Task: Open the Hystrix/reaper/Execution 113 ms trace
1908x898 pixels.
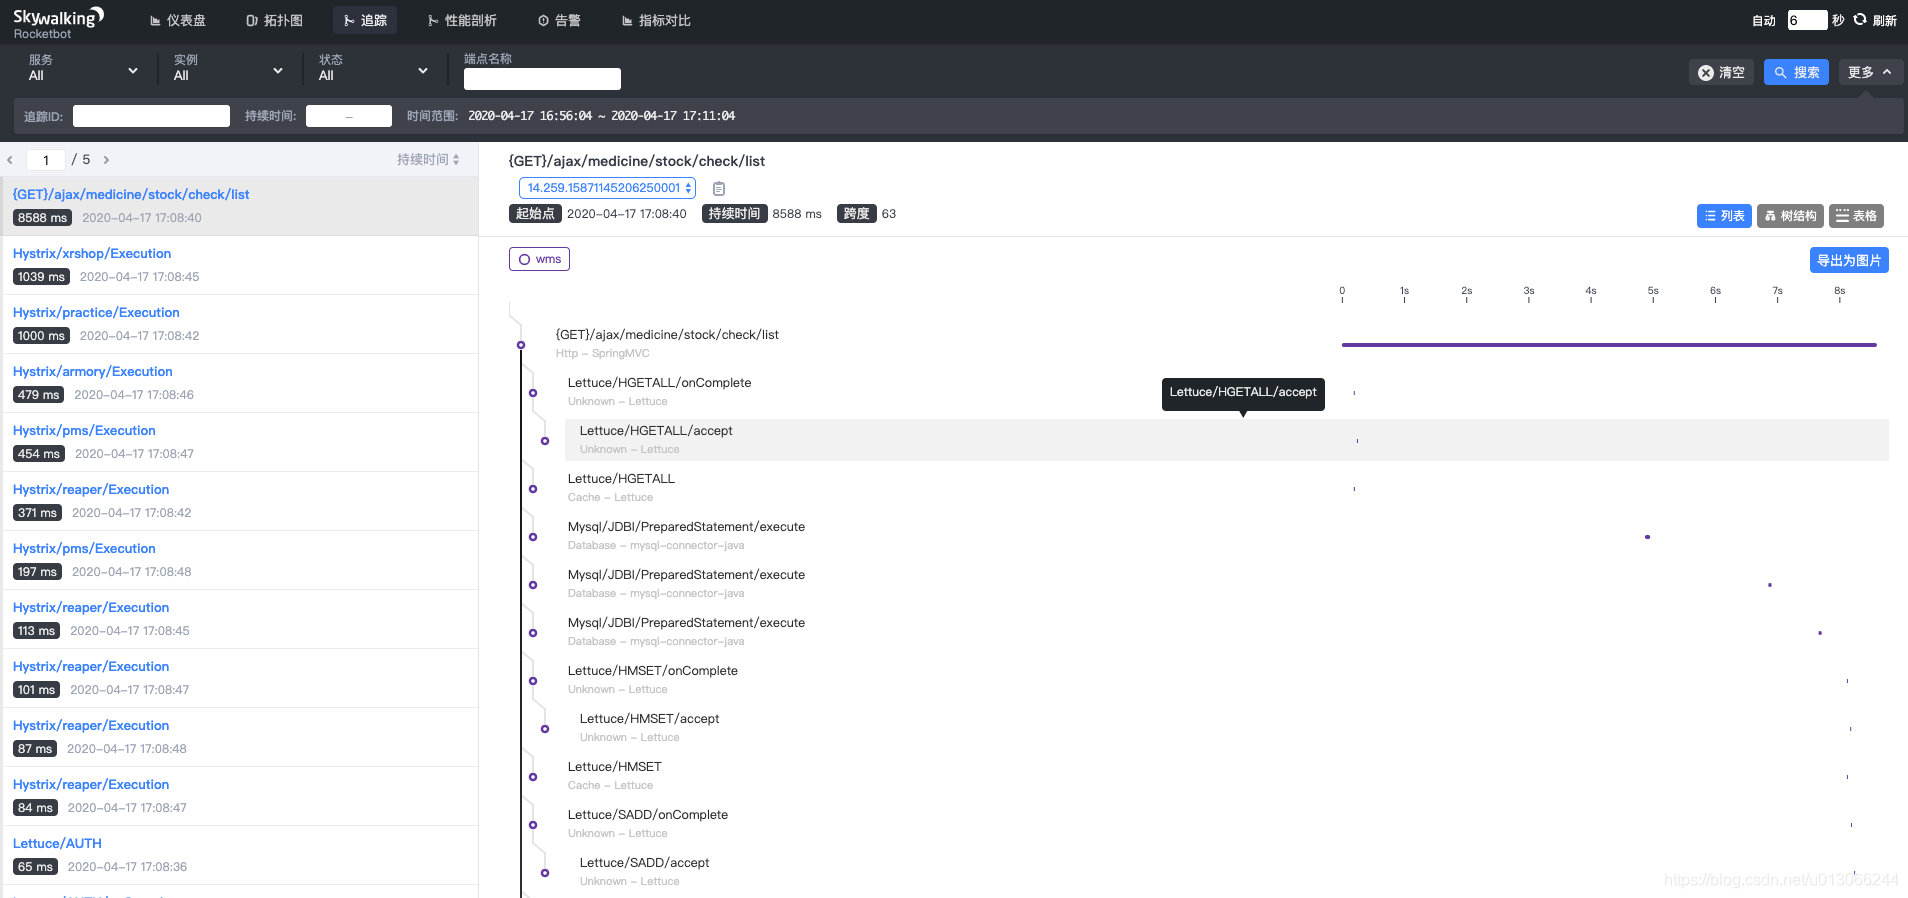Action: [239, 619]
